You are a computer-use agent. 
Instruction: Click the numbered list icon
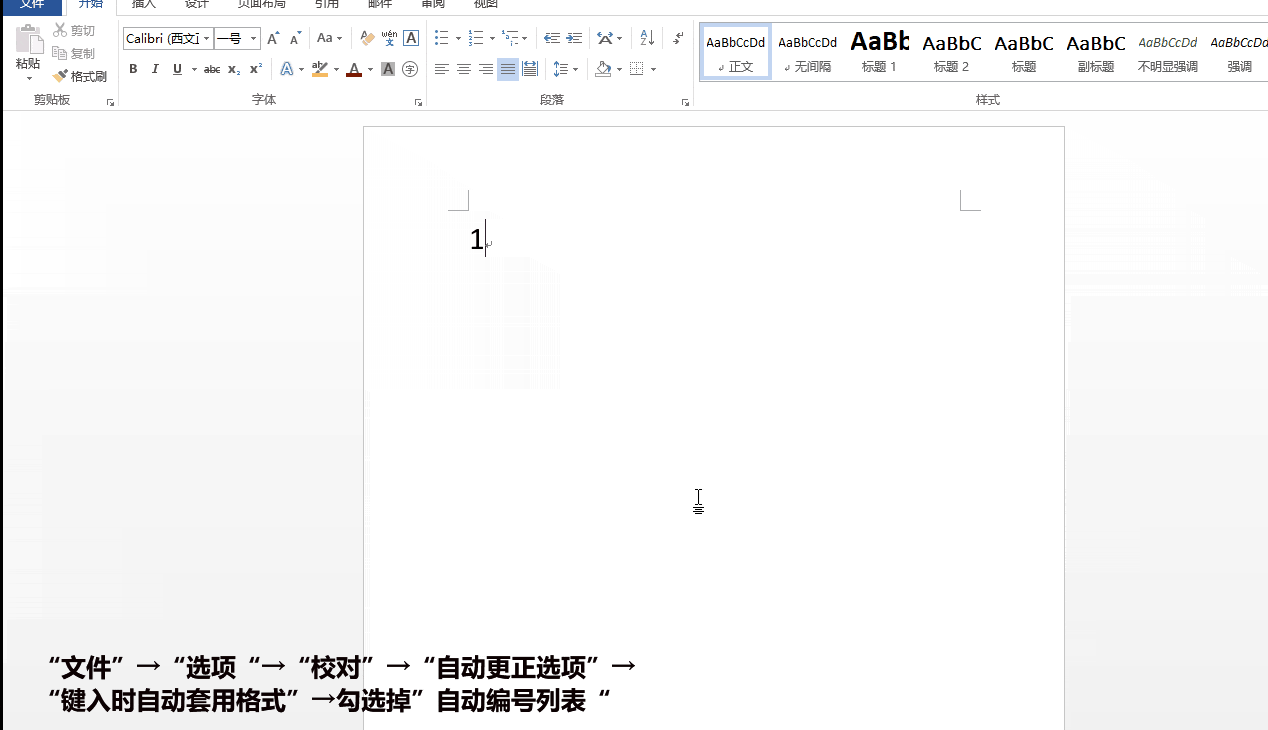(476, 39)
